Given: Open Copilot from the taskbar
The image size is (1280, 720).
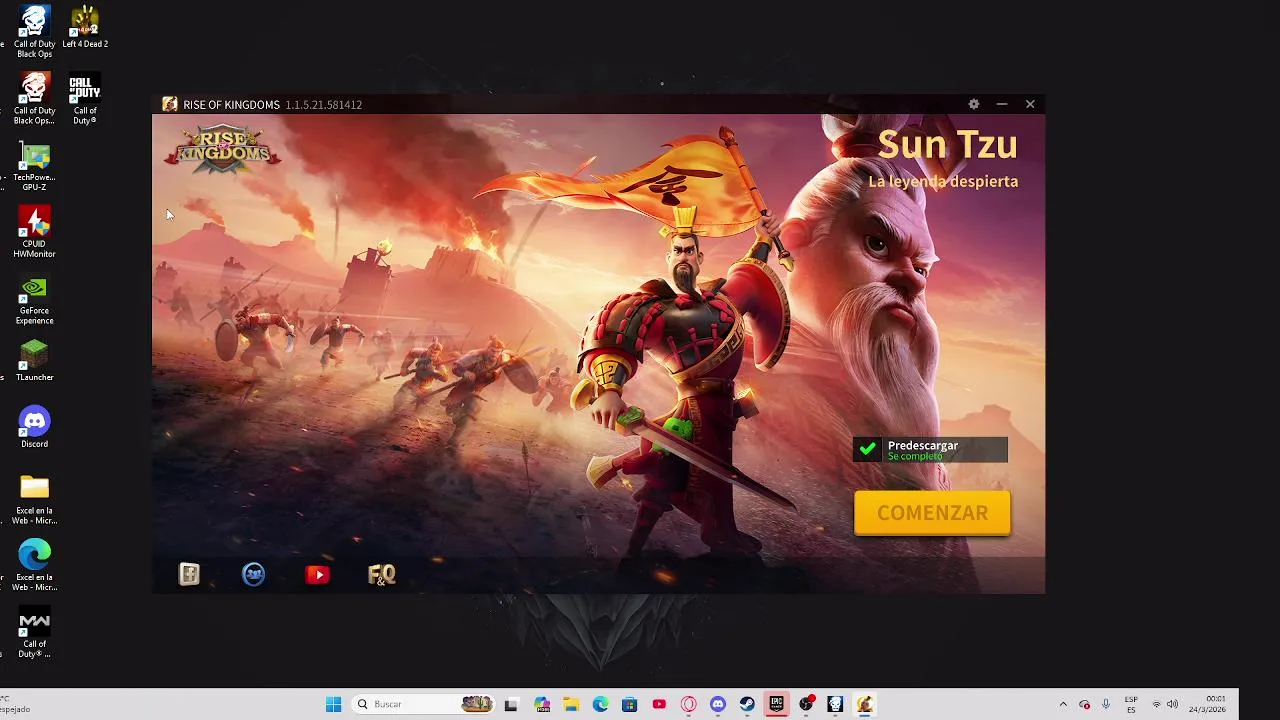Looking at the screenshot, I should 542,704.
